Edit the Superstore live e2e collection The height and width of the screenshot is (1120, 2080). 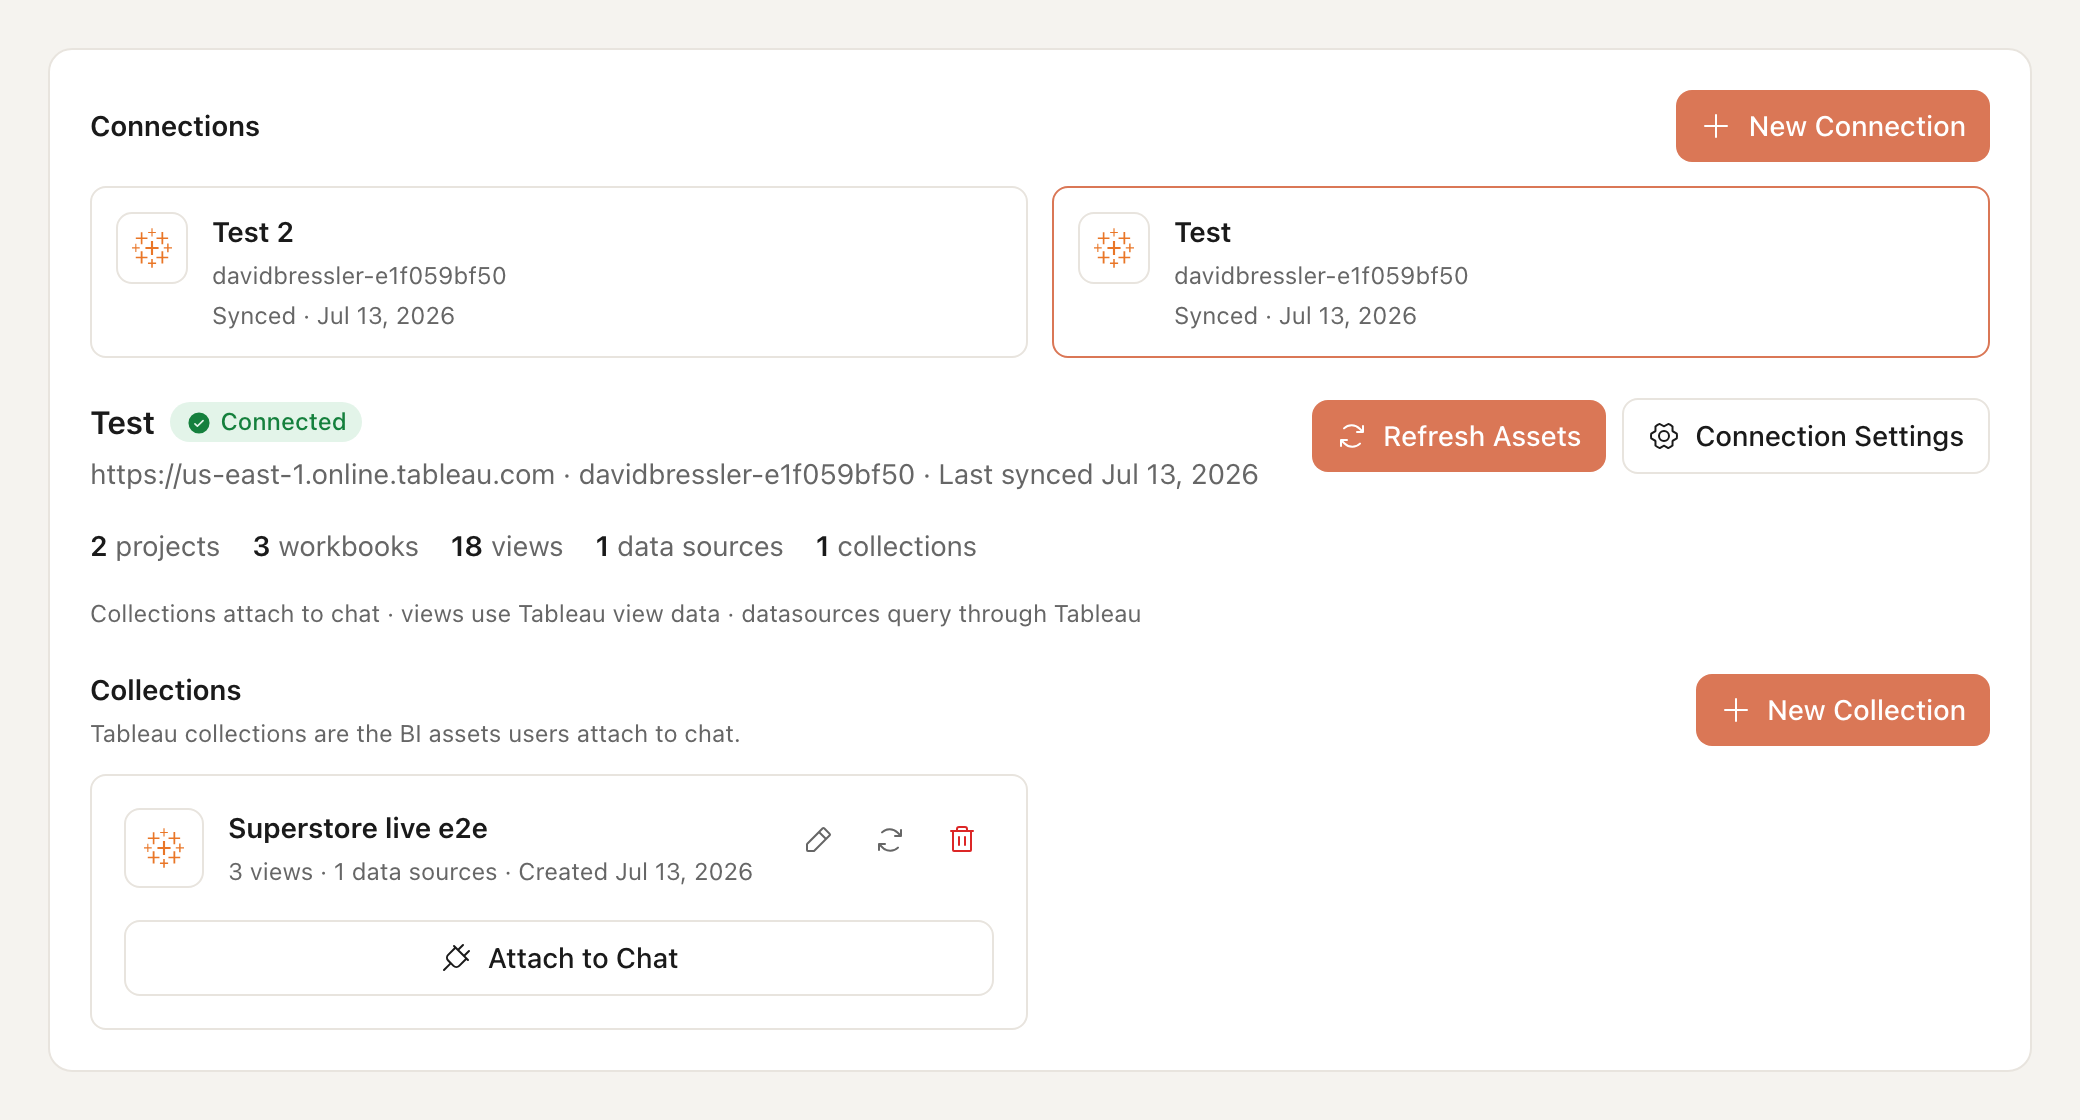tap(818, 840)
